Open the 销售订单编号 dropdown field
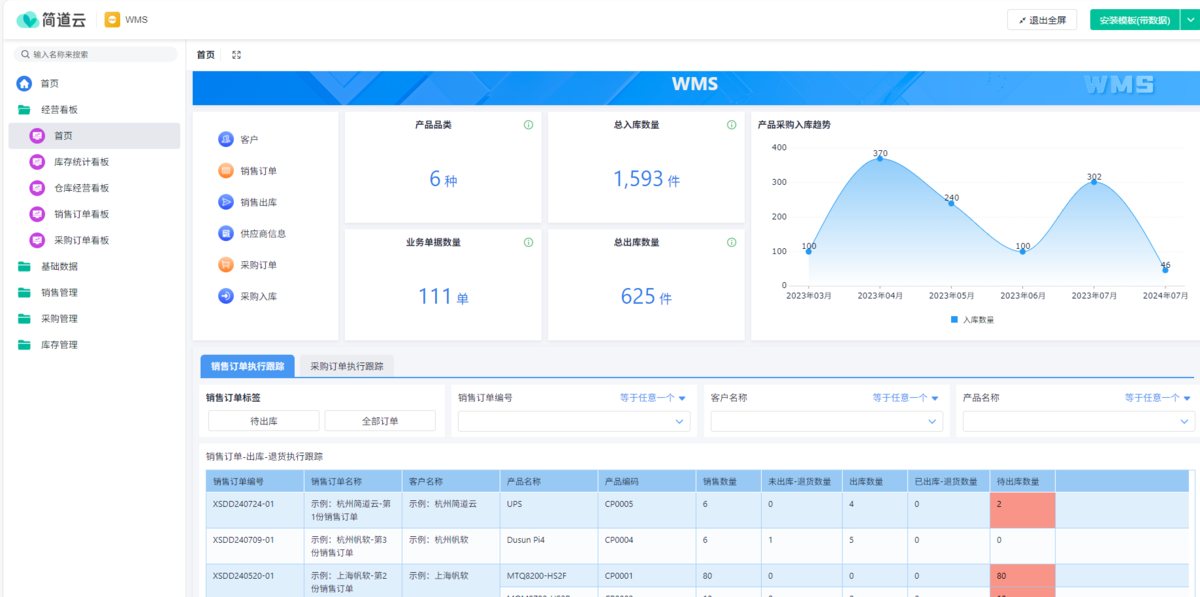Viewport: 1200px width, 597px height. pos(574,422)
